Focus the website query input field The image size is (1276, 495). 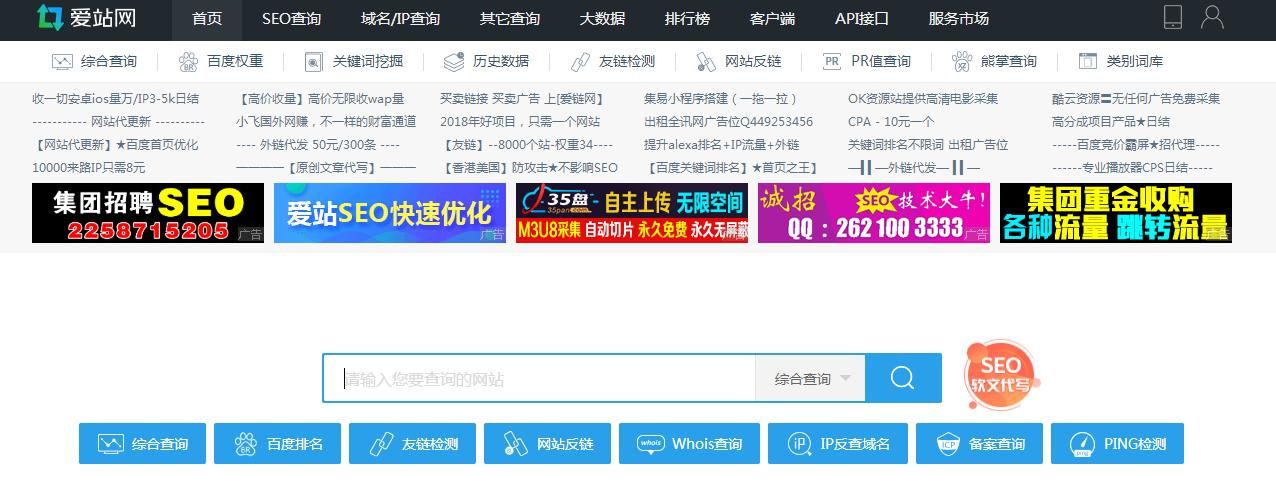tap(539, 378)
